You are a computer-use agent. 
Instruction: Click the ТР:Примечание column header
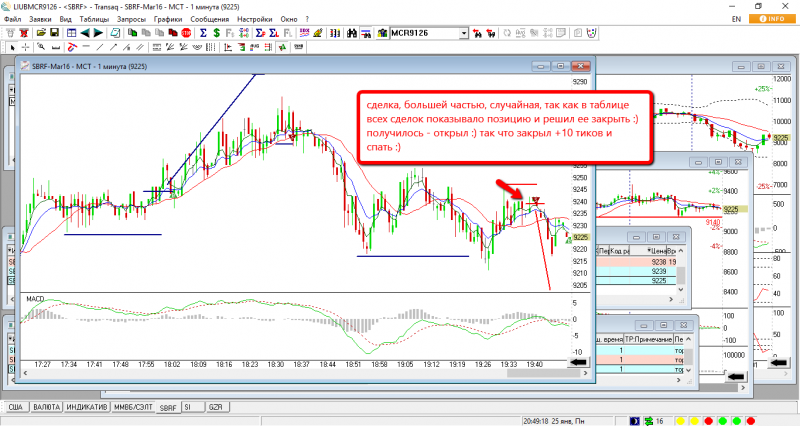coord(648,339)
